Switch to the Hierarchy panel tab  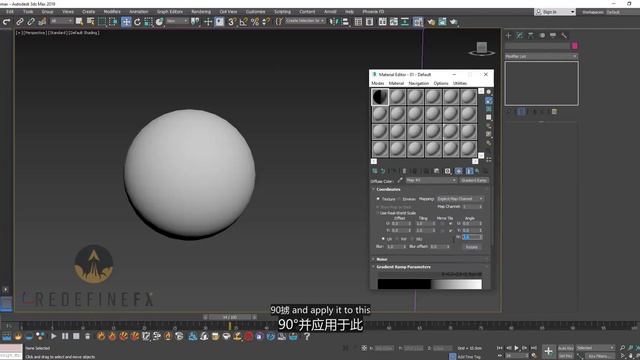(x=531, y=36)
